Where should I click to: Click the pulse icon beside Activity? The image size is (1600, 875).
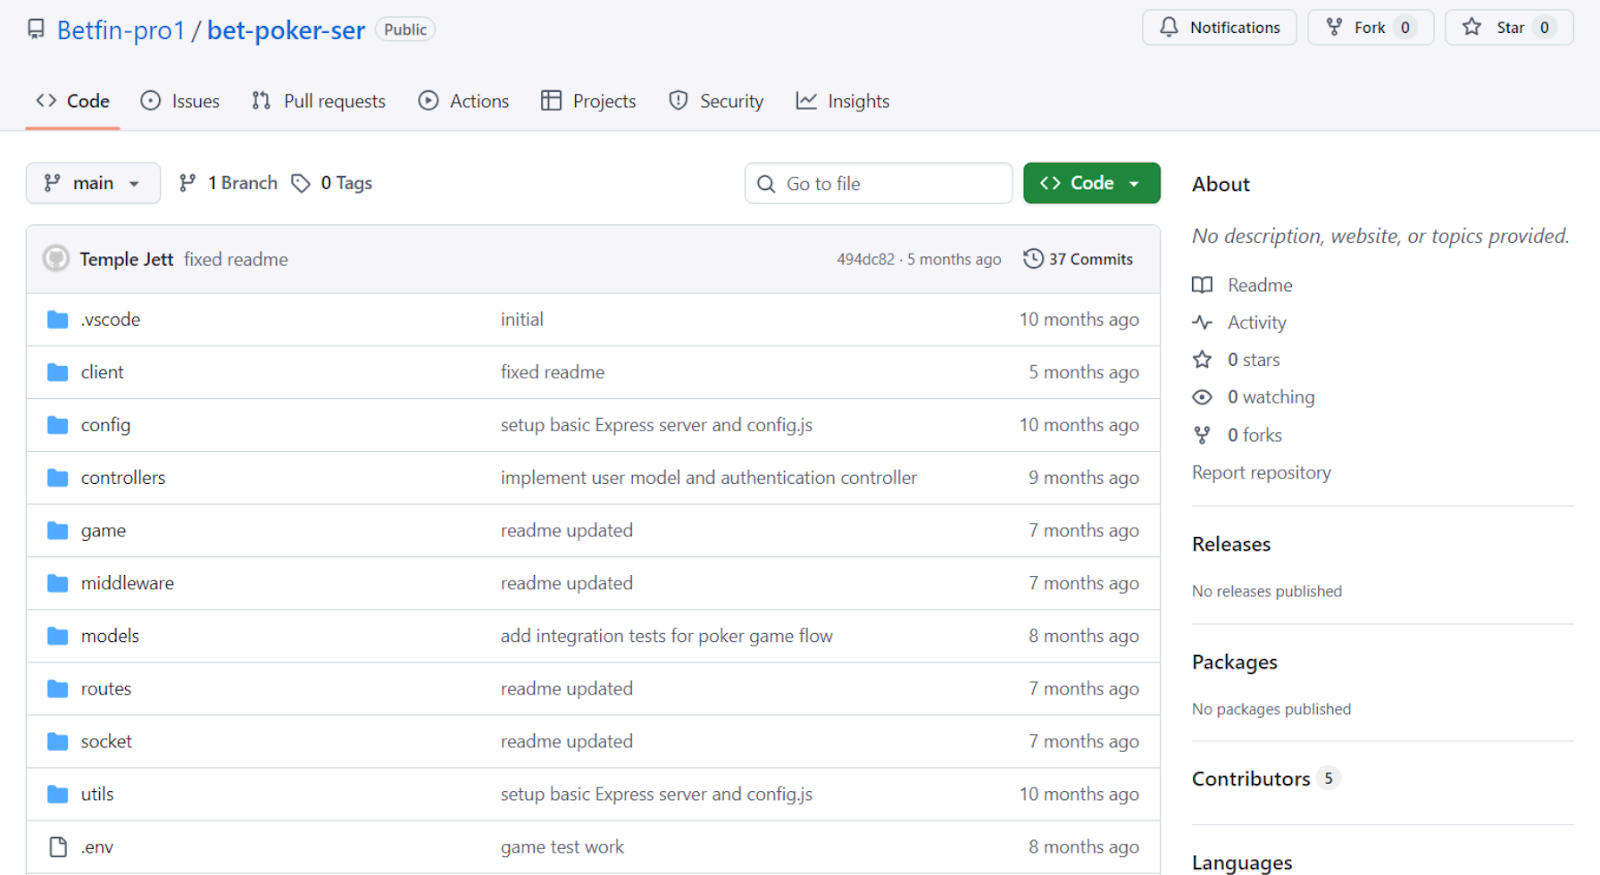click(1202, 322)
